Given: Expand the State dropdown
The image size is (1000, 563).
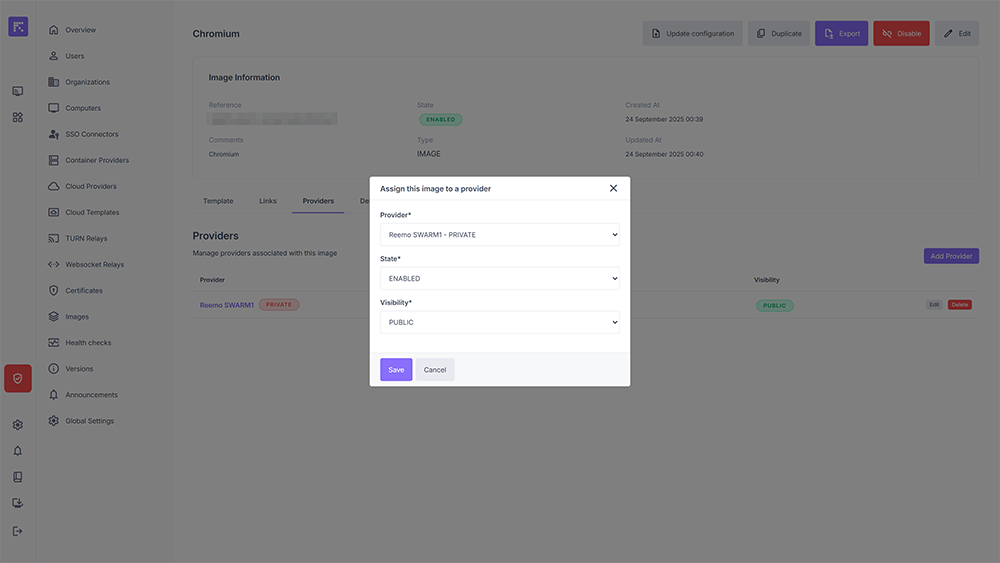Looking at the screenshot, I should point(499,279).
